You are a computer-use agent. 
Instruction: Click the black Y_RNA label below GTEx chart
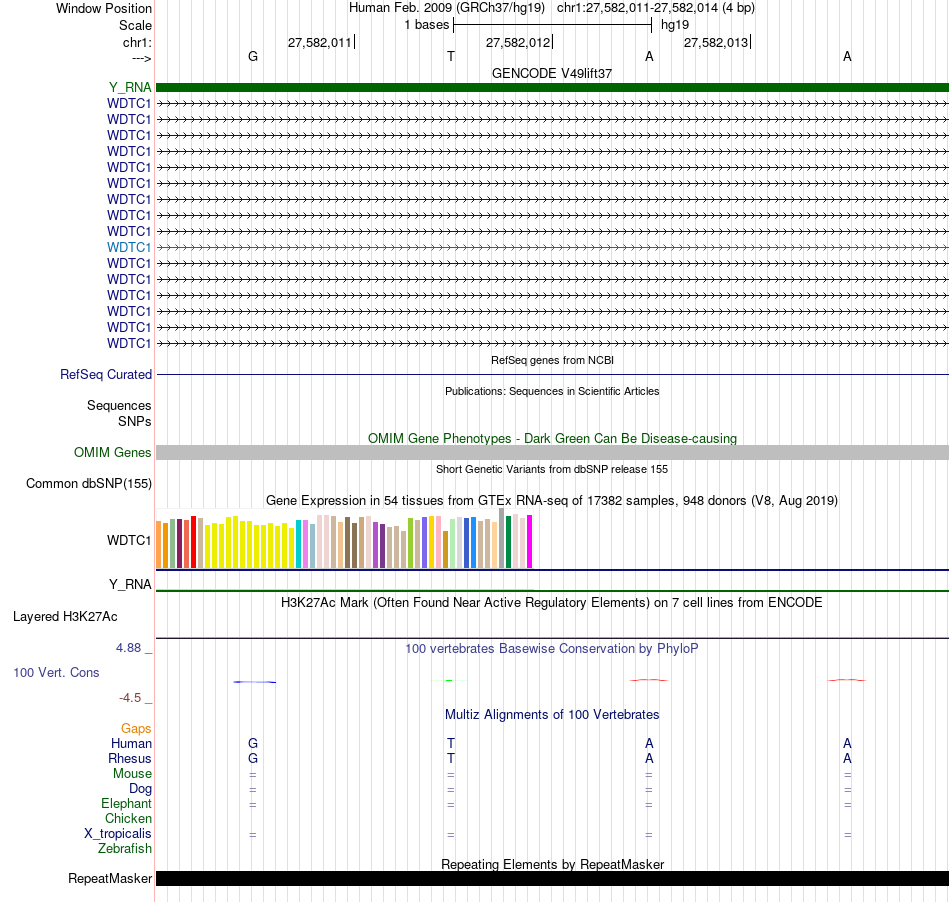point(130,584)
